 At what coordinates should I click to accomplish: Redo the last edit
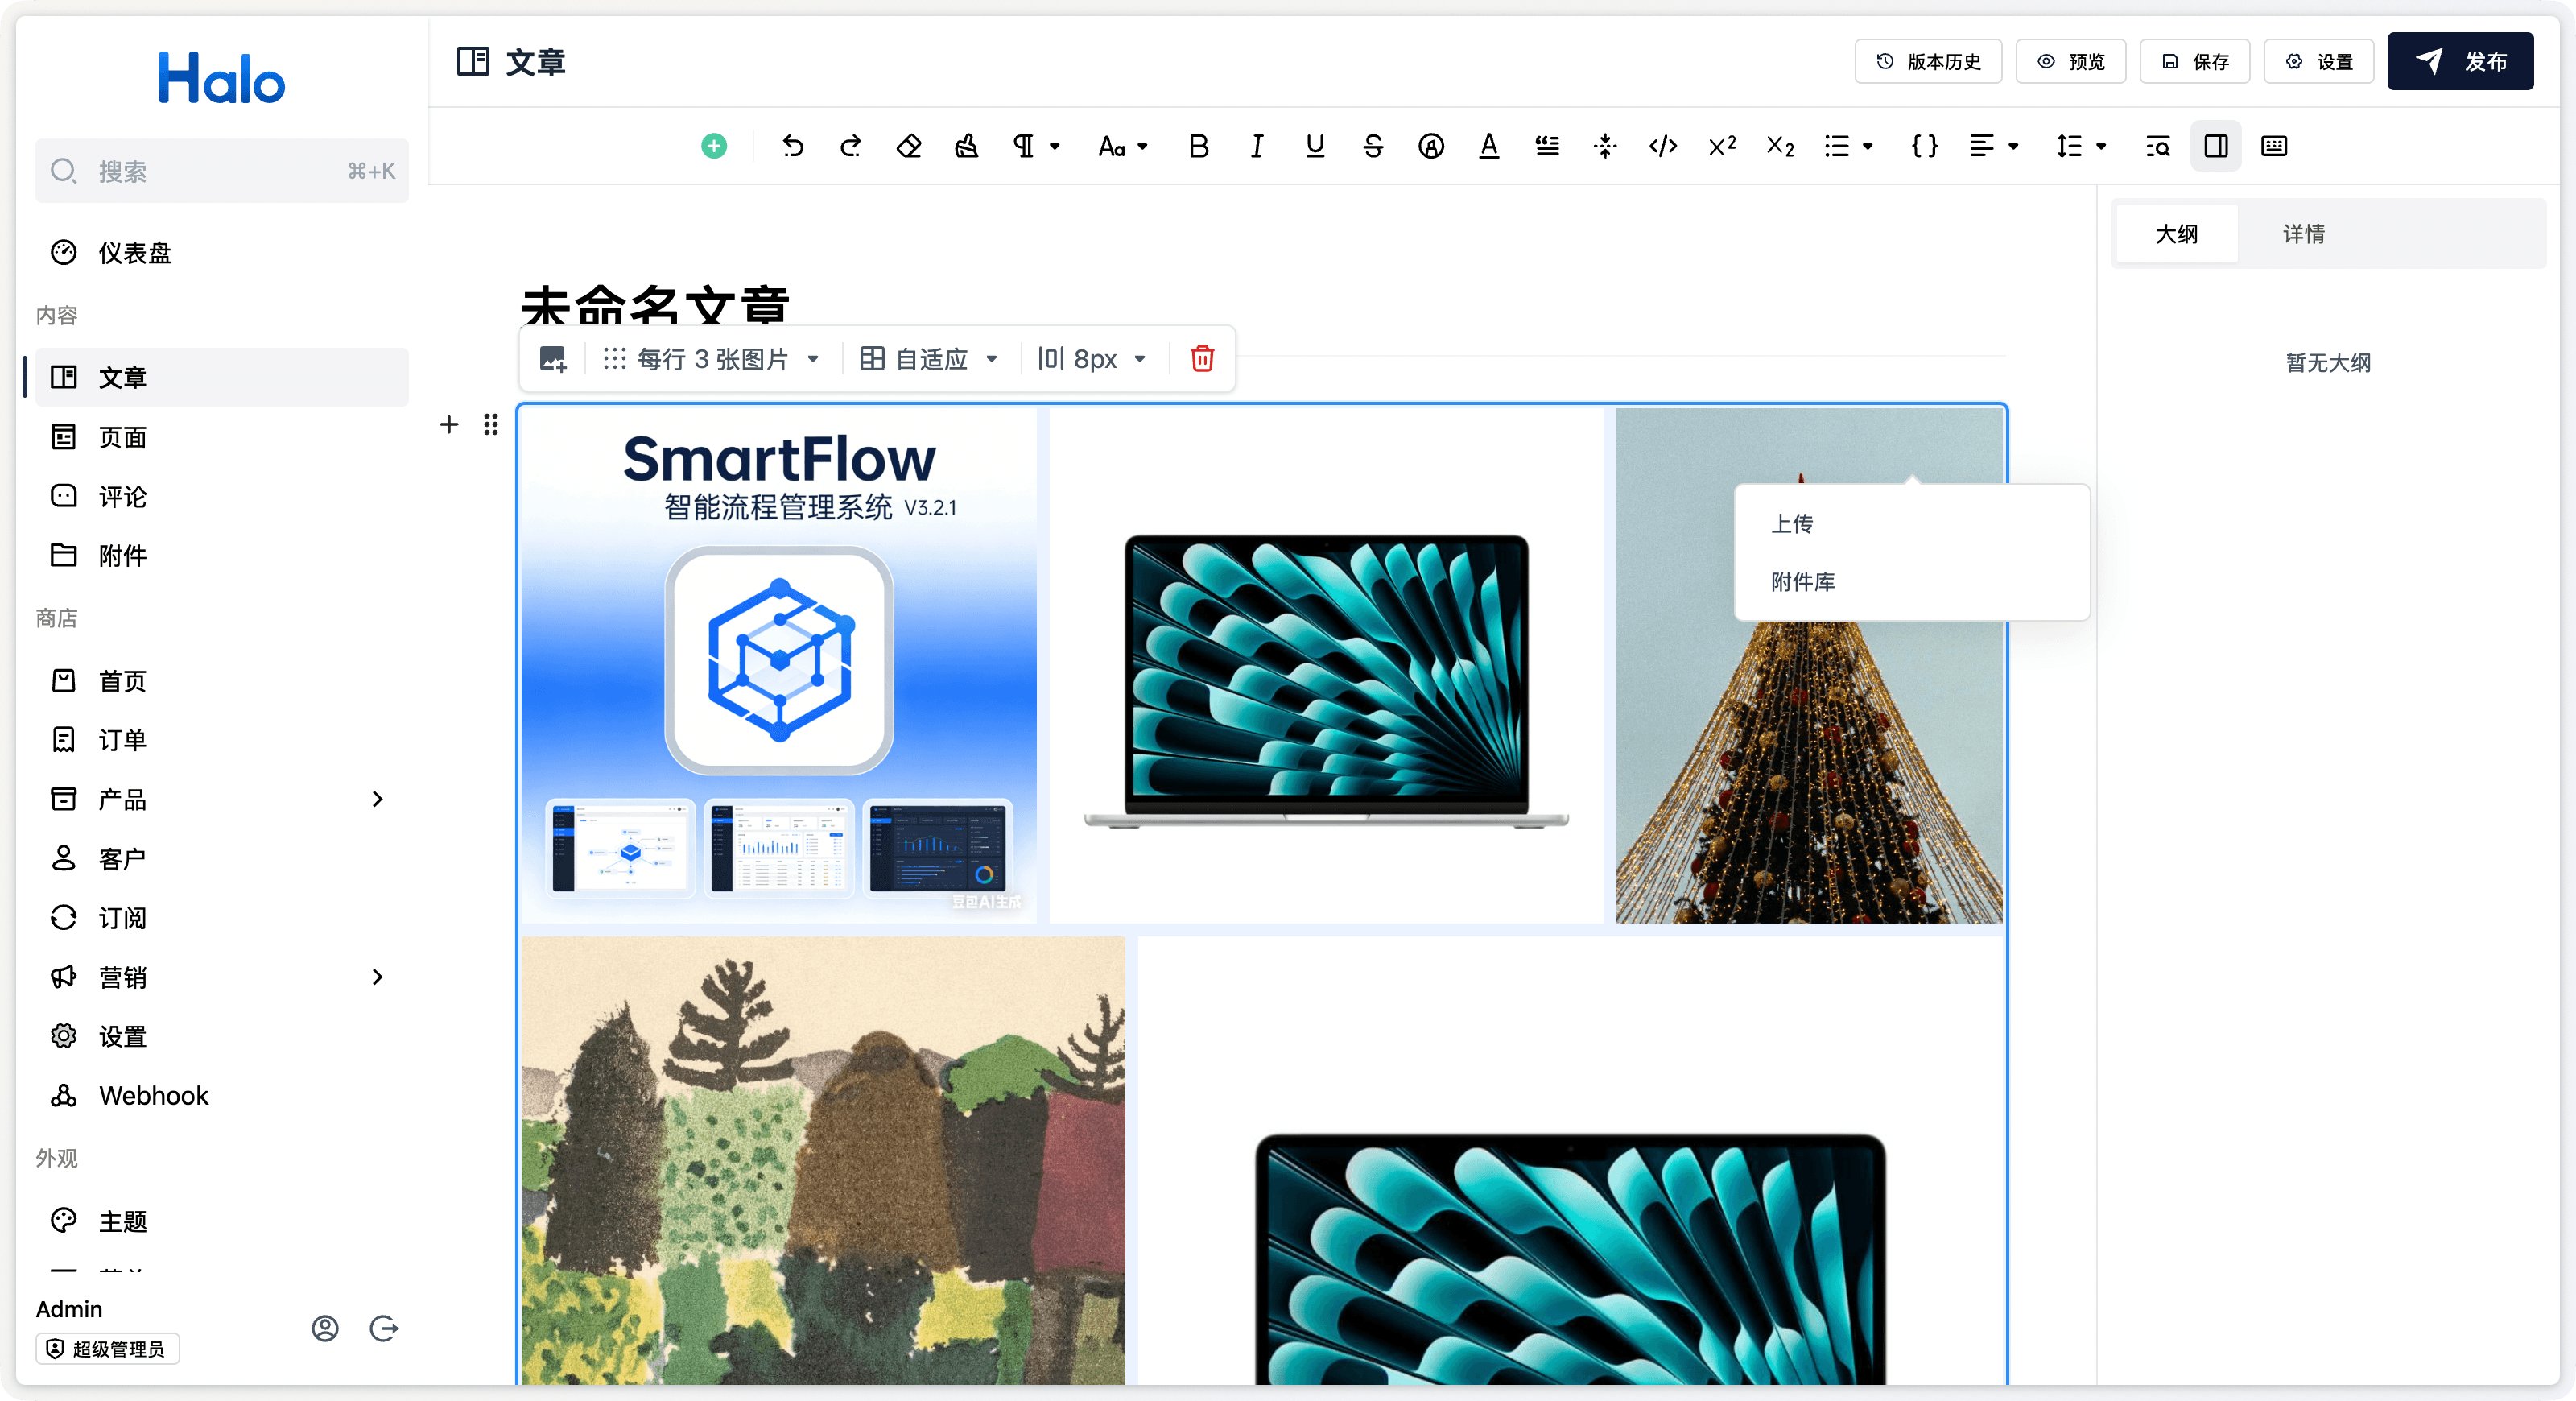point(850,146)
